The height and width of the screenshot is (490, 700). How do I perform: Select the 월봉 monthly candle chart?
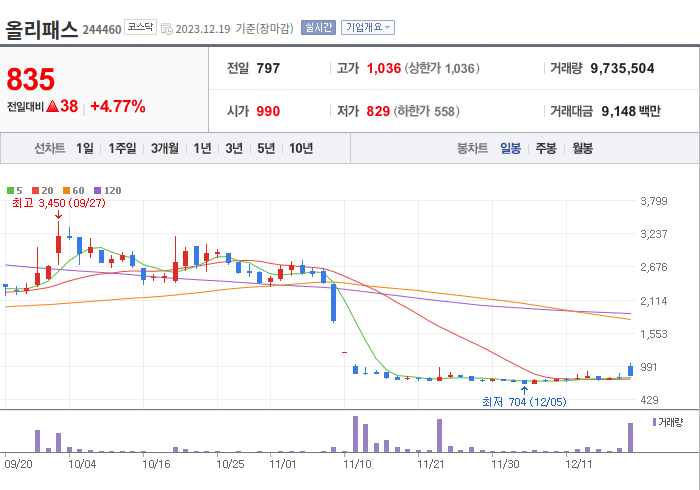click(x=583, y=148)
